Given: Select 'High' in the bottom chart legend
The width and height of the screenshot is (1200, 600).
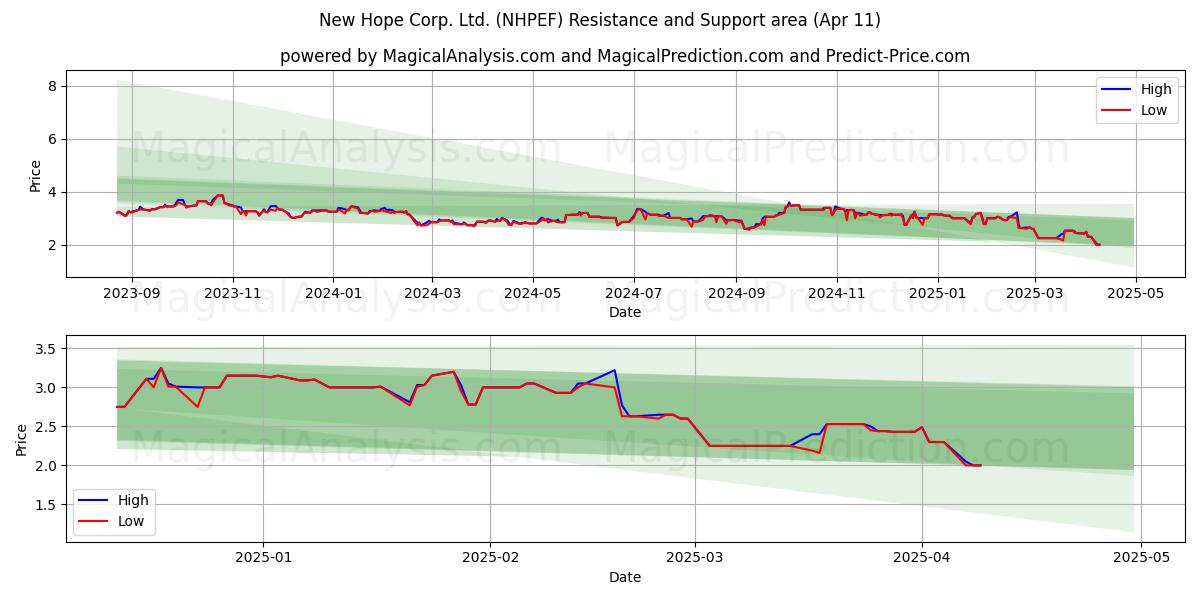Looking at the screenshot, I should (x=133, y=500).
